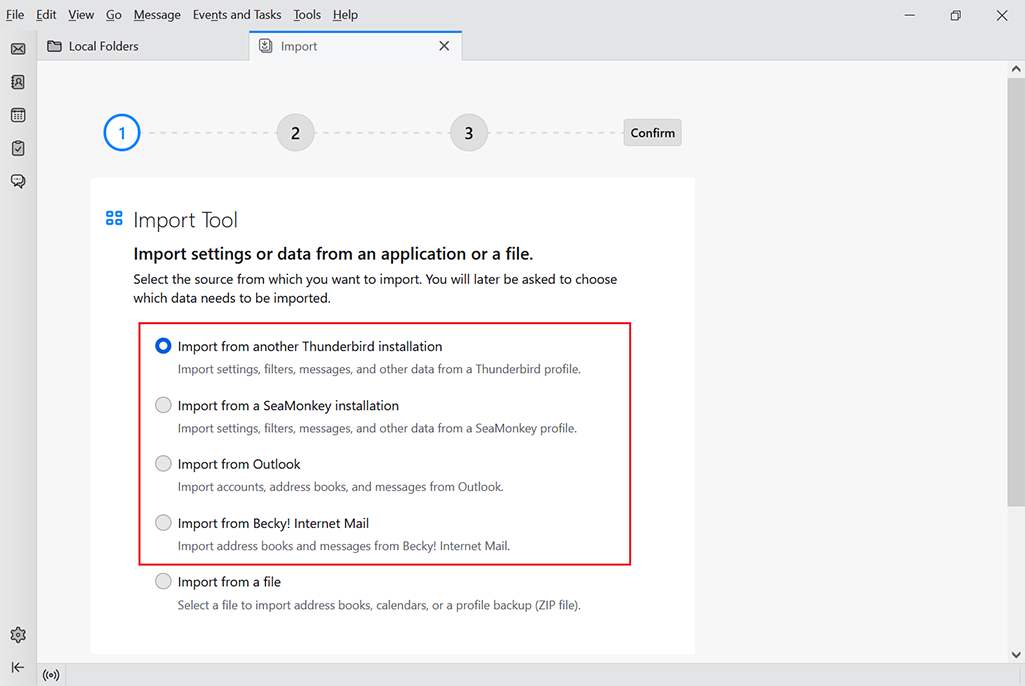Go to step 3 circle
1025x686 pixels.
469,133
